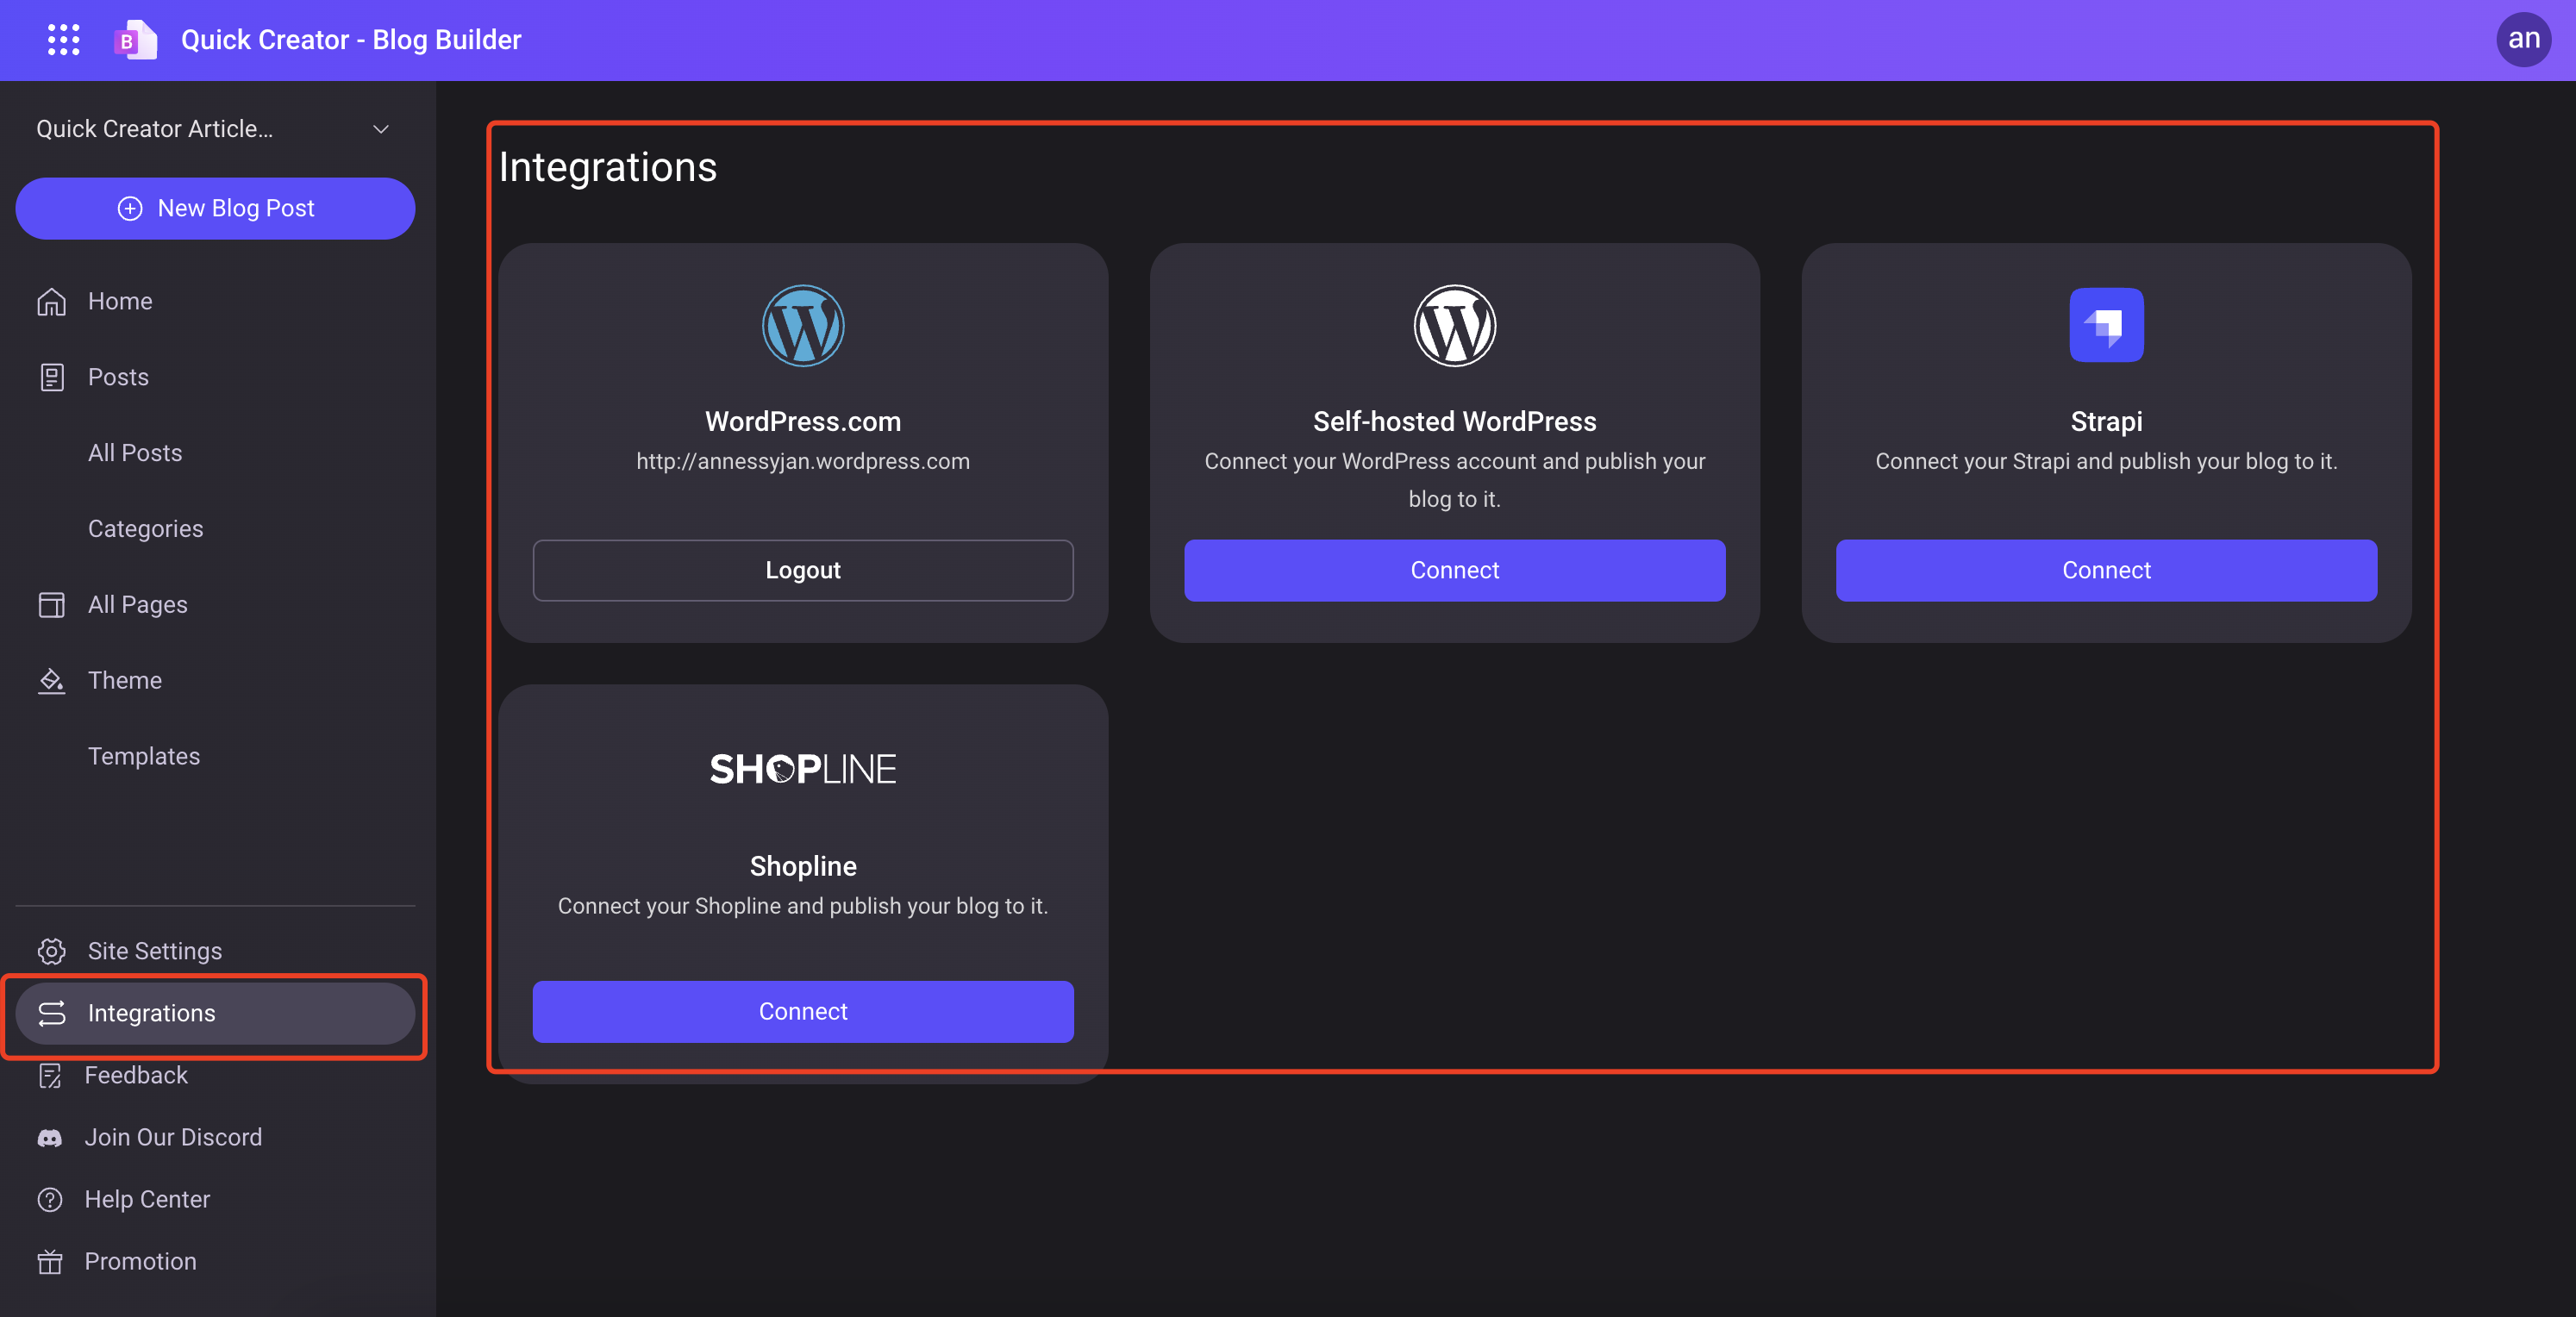This screenshot has height=1317, width=2576.
Task: Click Connect for Self-hosted WordPress
Action: pyautogui.click(x=1454, y=570)
